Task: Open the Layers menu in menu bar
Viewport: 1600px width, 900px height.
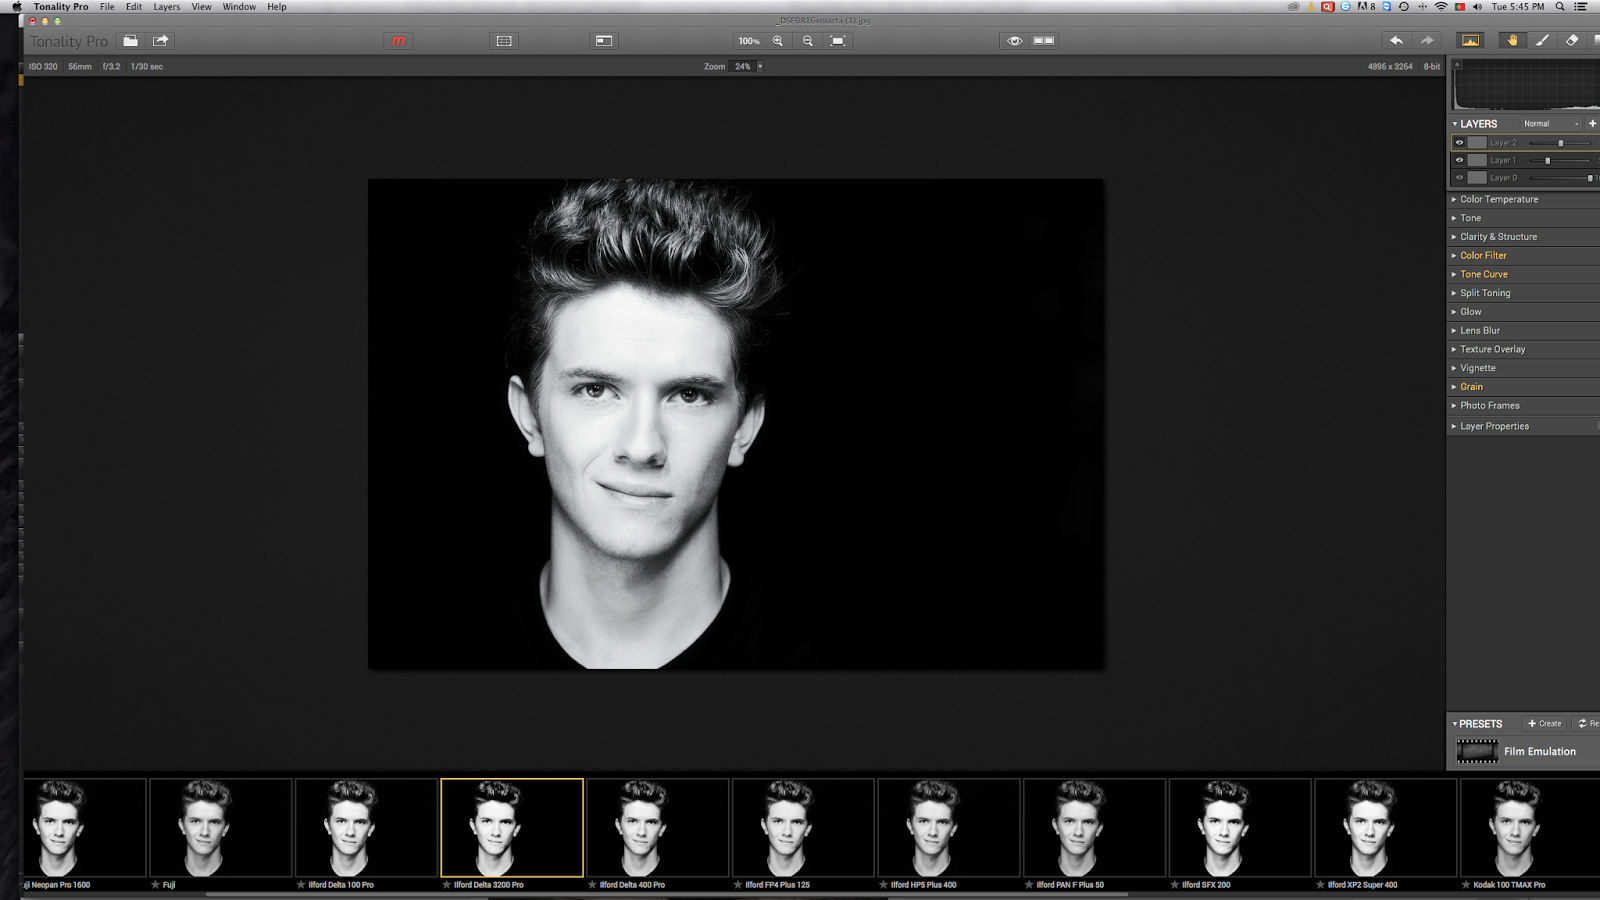Action: coord(166,7)
